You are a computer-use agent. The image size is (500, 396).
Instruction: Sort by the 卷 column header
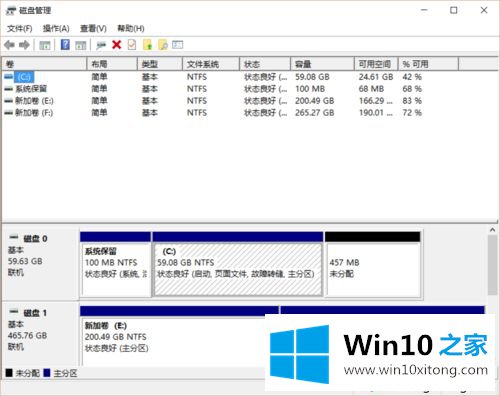44,64
